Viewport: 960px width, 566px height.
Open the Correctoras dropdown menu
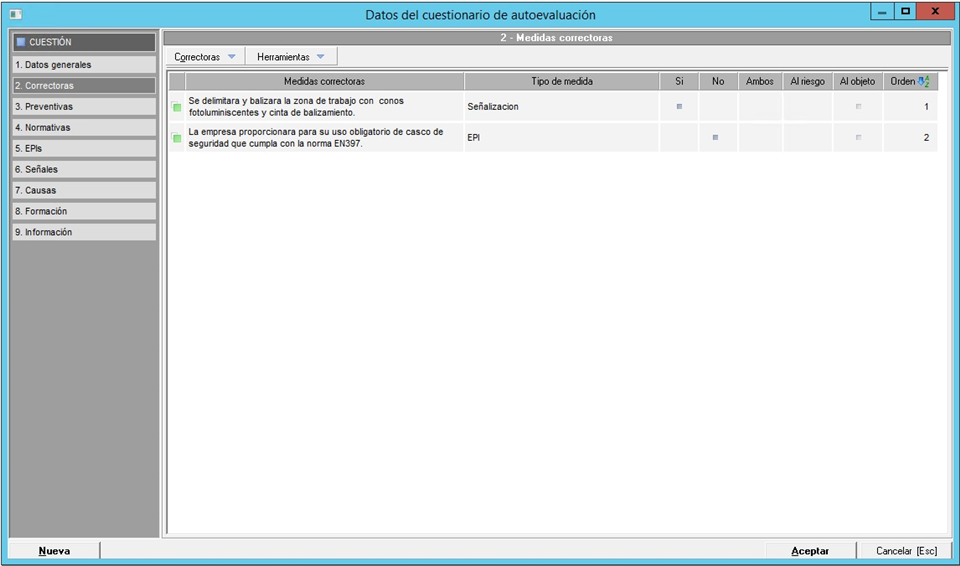pyautogui.click(x=205, y=57)
